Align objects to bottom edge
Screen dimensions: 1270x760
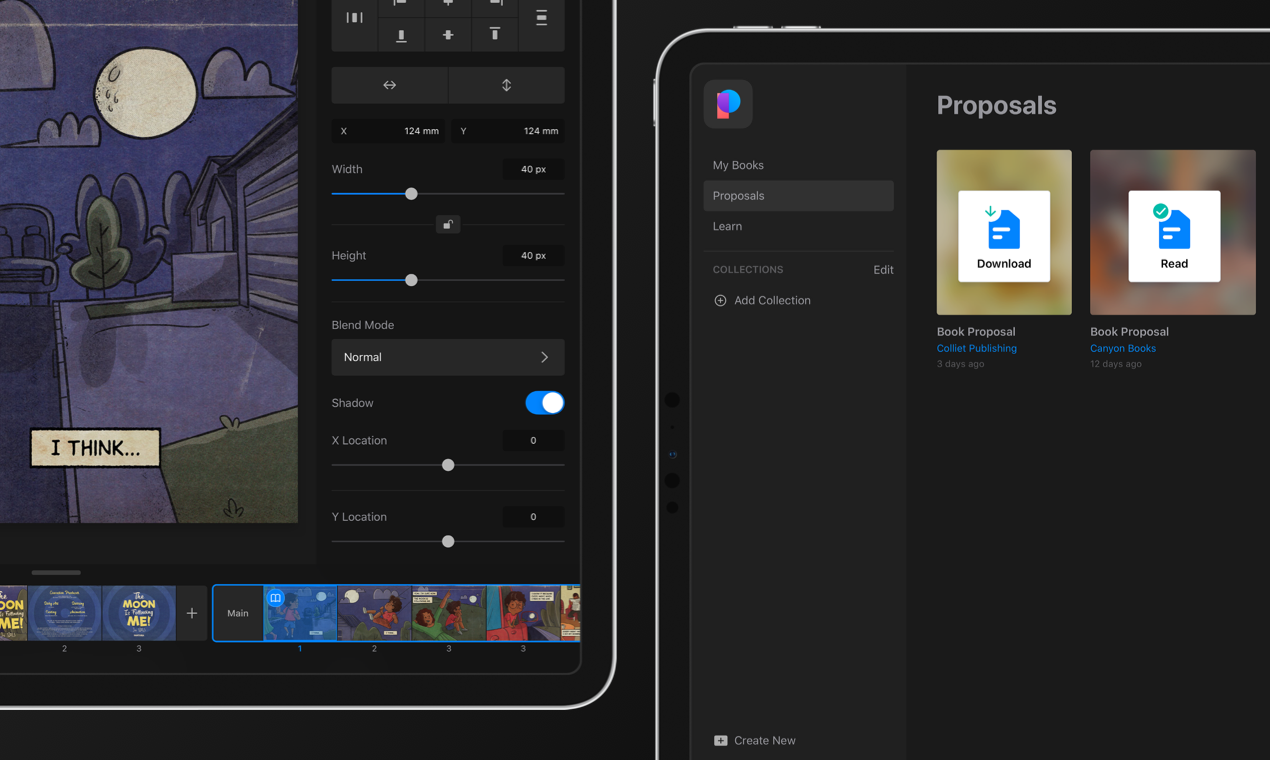401,35
